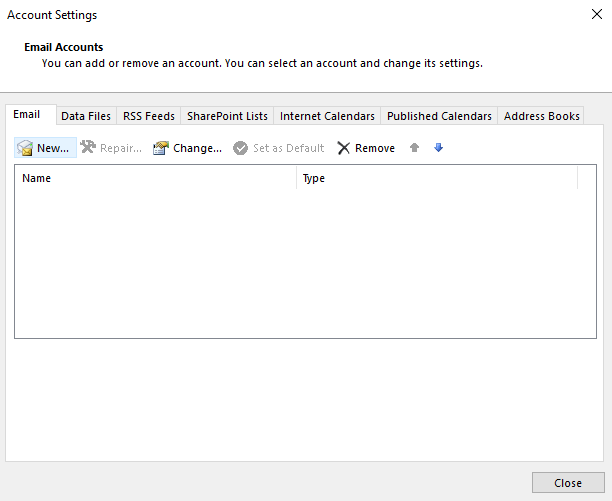Click the Set as Default checkmark
This screenshot has height=501, width=612.
[x=240, y=148]
